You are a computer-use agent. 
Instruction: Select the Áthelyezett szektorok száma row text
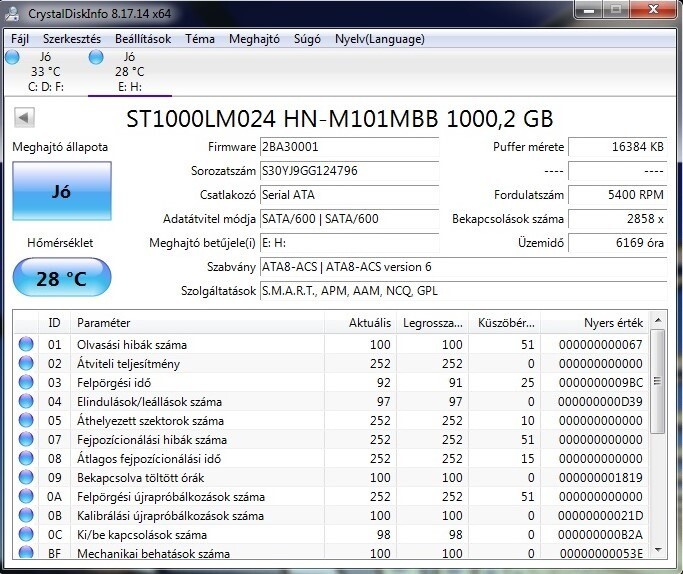pos(150,421)
